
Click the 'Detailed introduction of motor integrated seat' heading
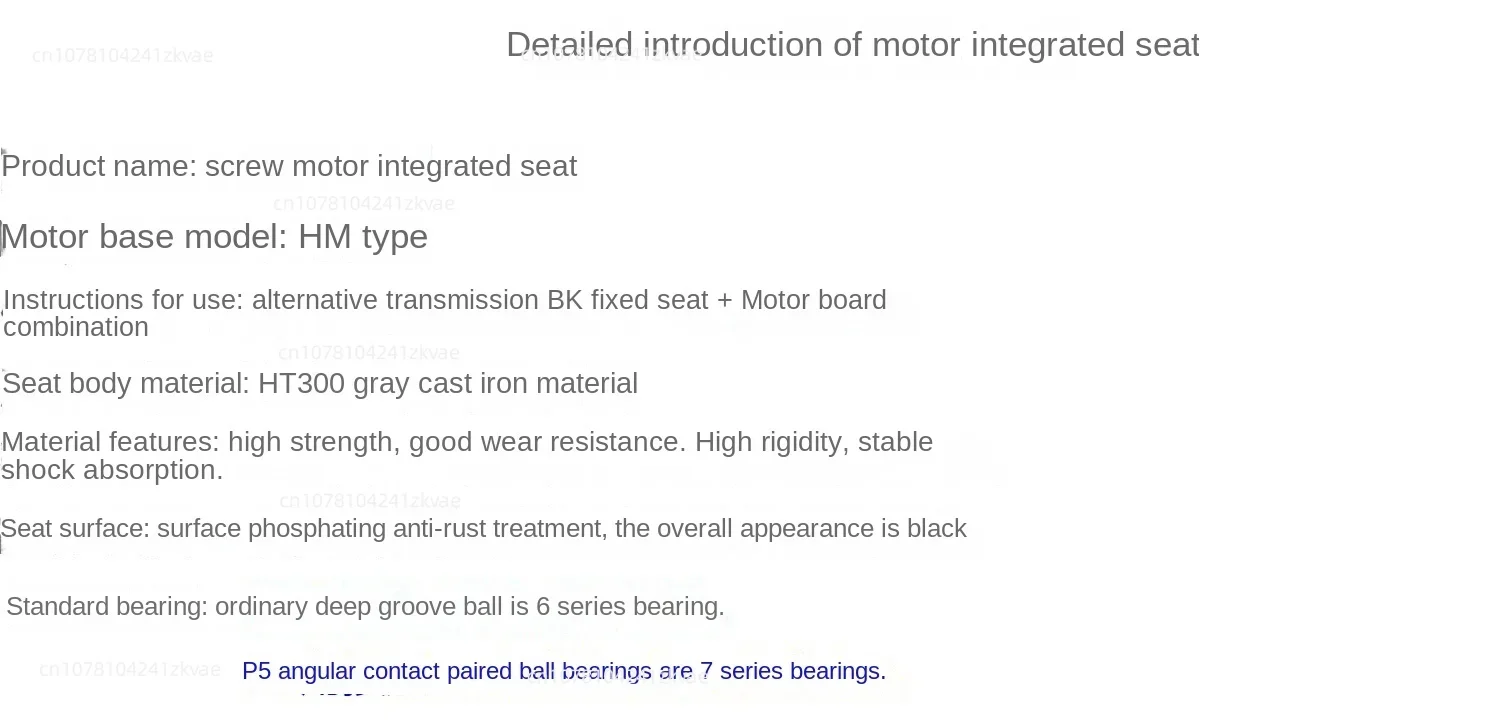click(x=852, y=45)
